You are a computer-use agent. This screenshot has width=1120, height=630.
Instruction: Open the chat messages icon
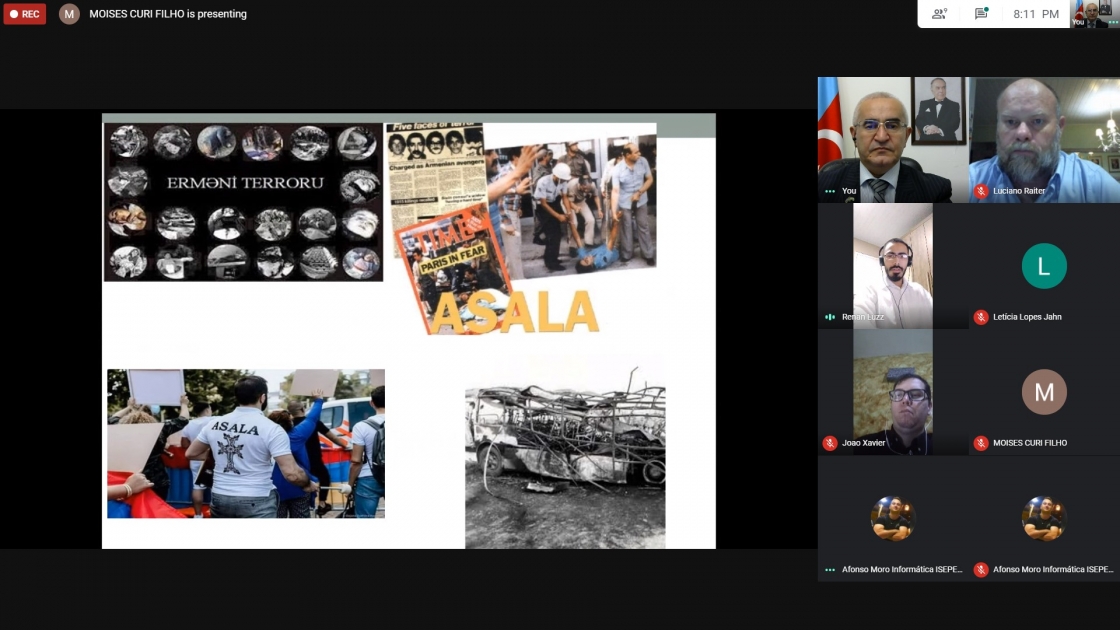981,14
